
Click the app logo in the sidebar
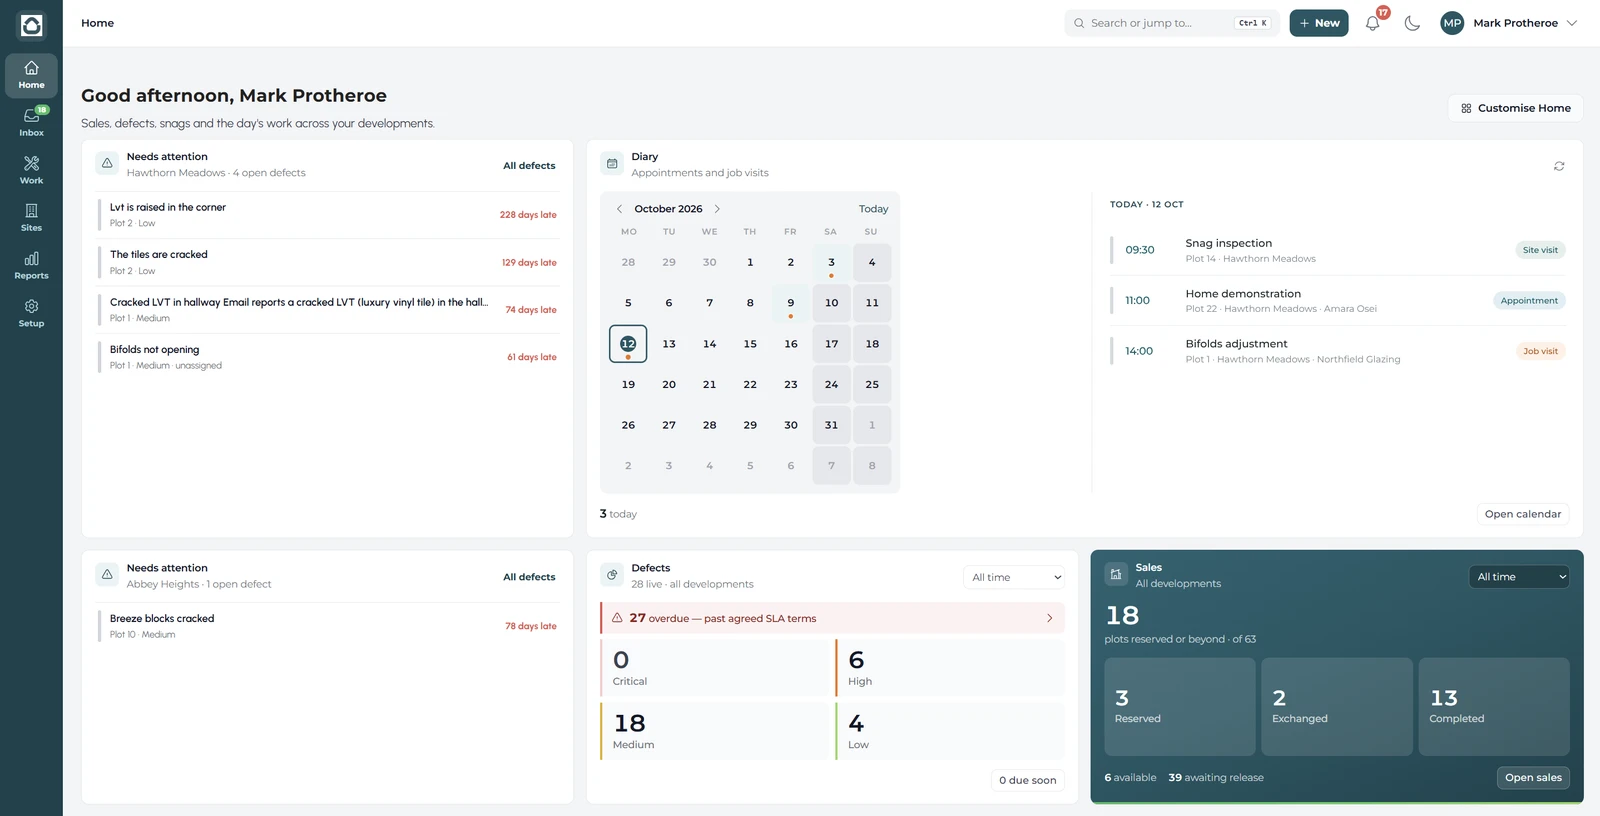(31, 25)
